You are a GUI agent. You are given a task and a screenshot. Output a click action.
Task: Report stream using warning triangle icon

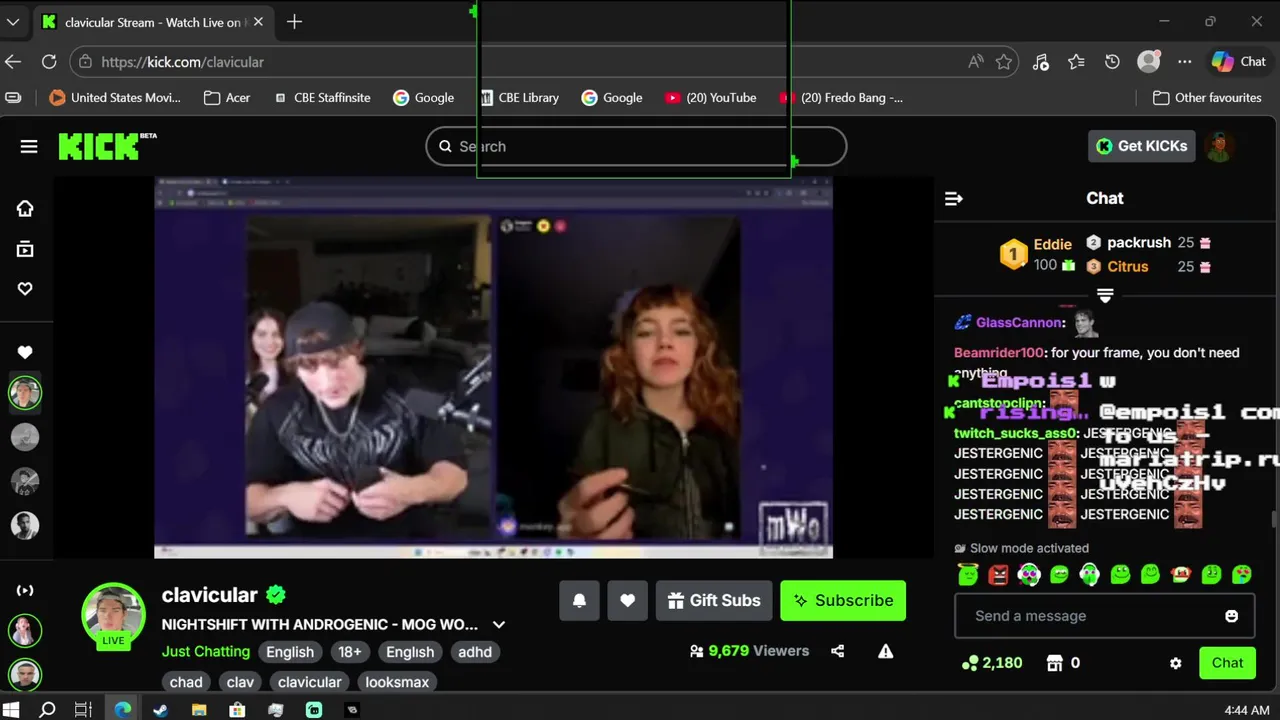click(x=886, y=651)
